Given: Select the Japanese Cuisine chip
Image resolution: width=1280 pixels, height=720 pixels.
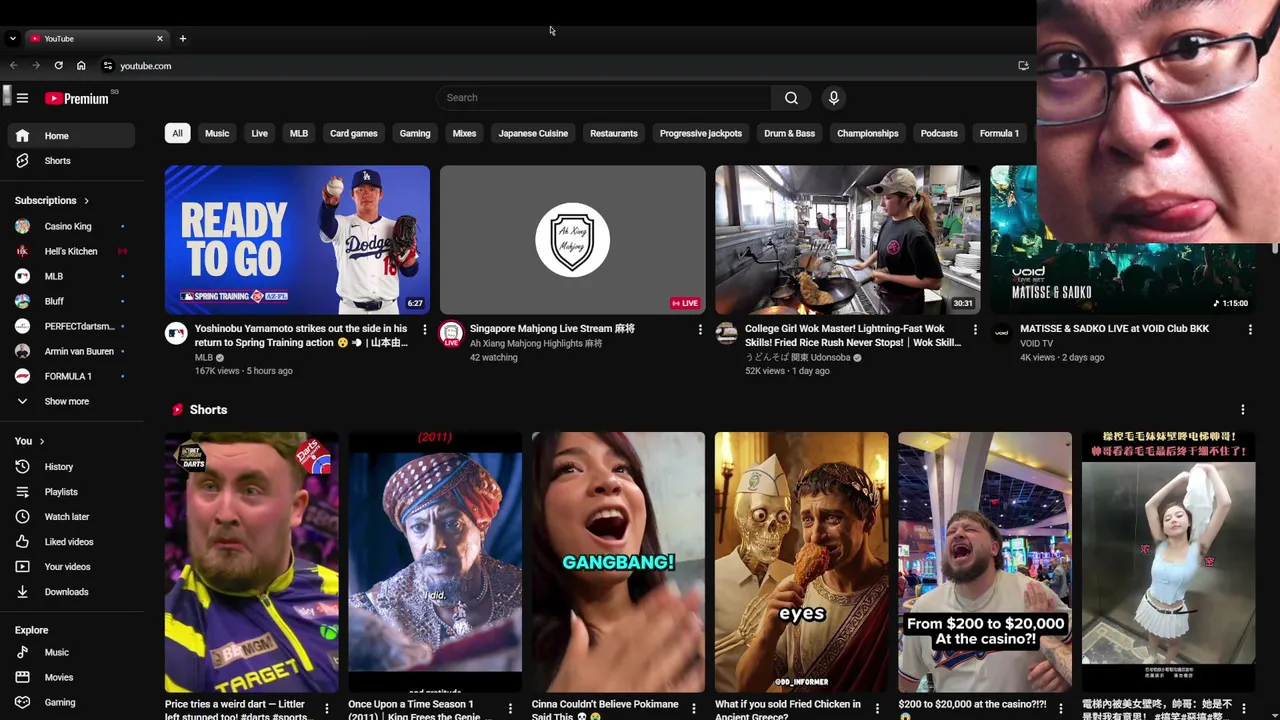Looking at the screenshot, I should pos(533,133).
